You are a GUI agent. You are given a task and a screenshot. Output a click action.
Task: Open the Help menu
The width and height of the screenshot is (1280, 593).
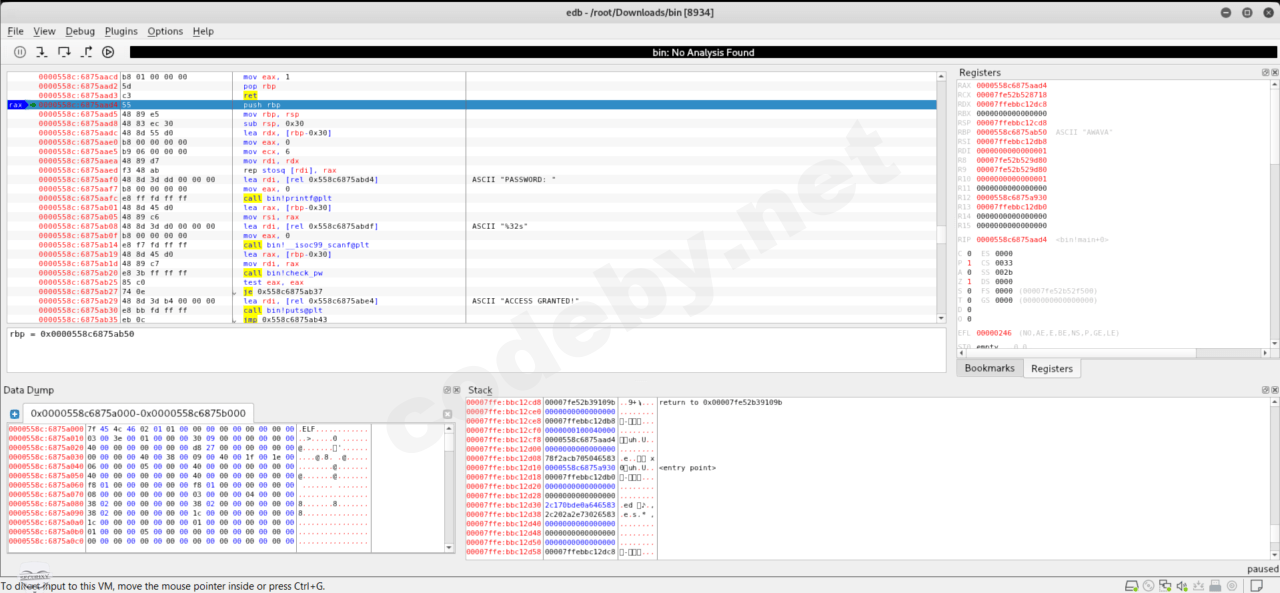pos(203,31)
